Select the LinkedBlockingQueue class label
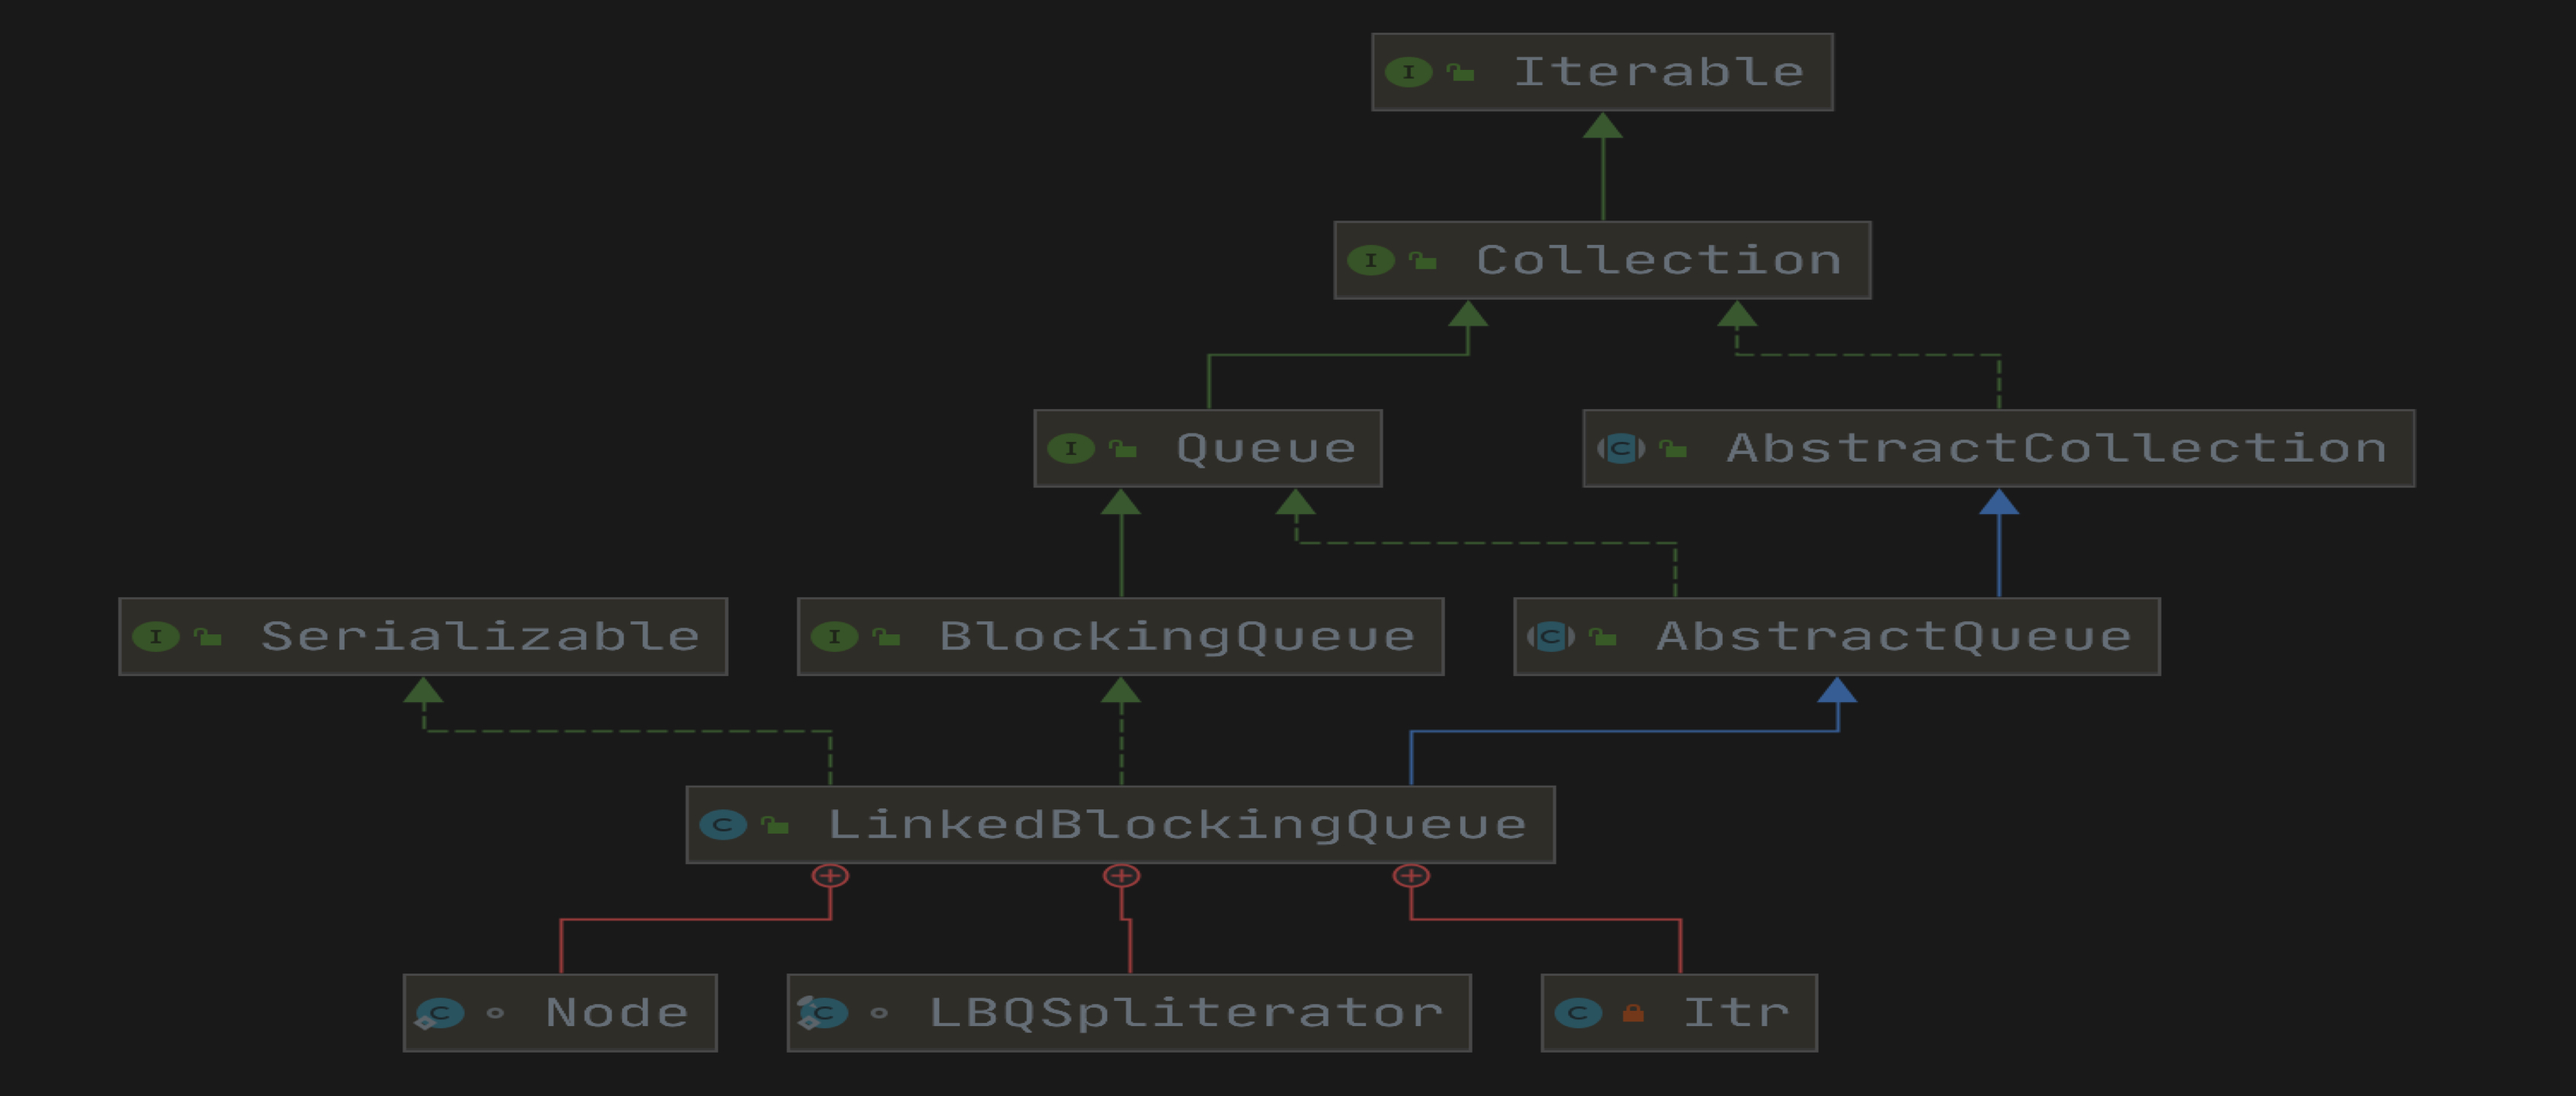 tap(1177, 825)
